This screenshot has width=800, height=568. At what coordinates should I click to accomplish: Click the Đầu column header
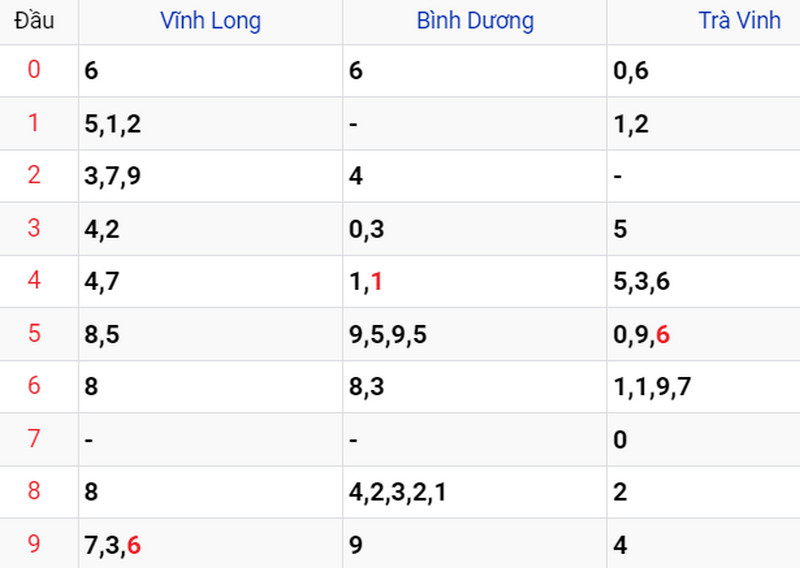(x=34, y=20)
